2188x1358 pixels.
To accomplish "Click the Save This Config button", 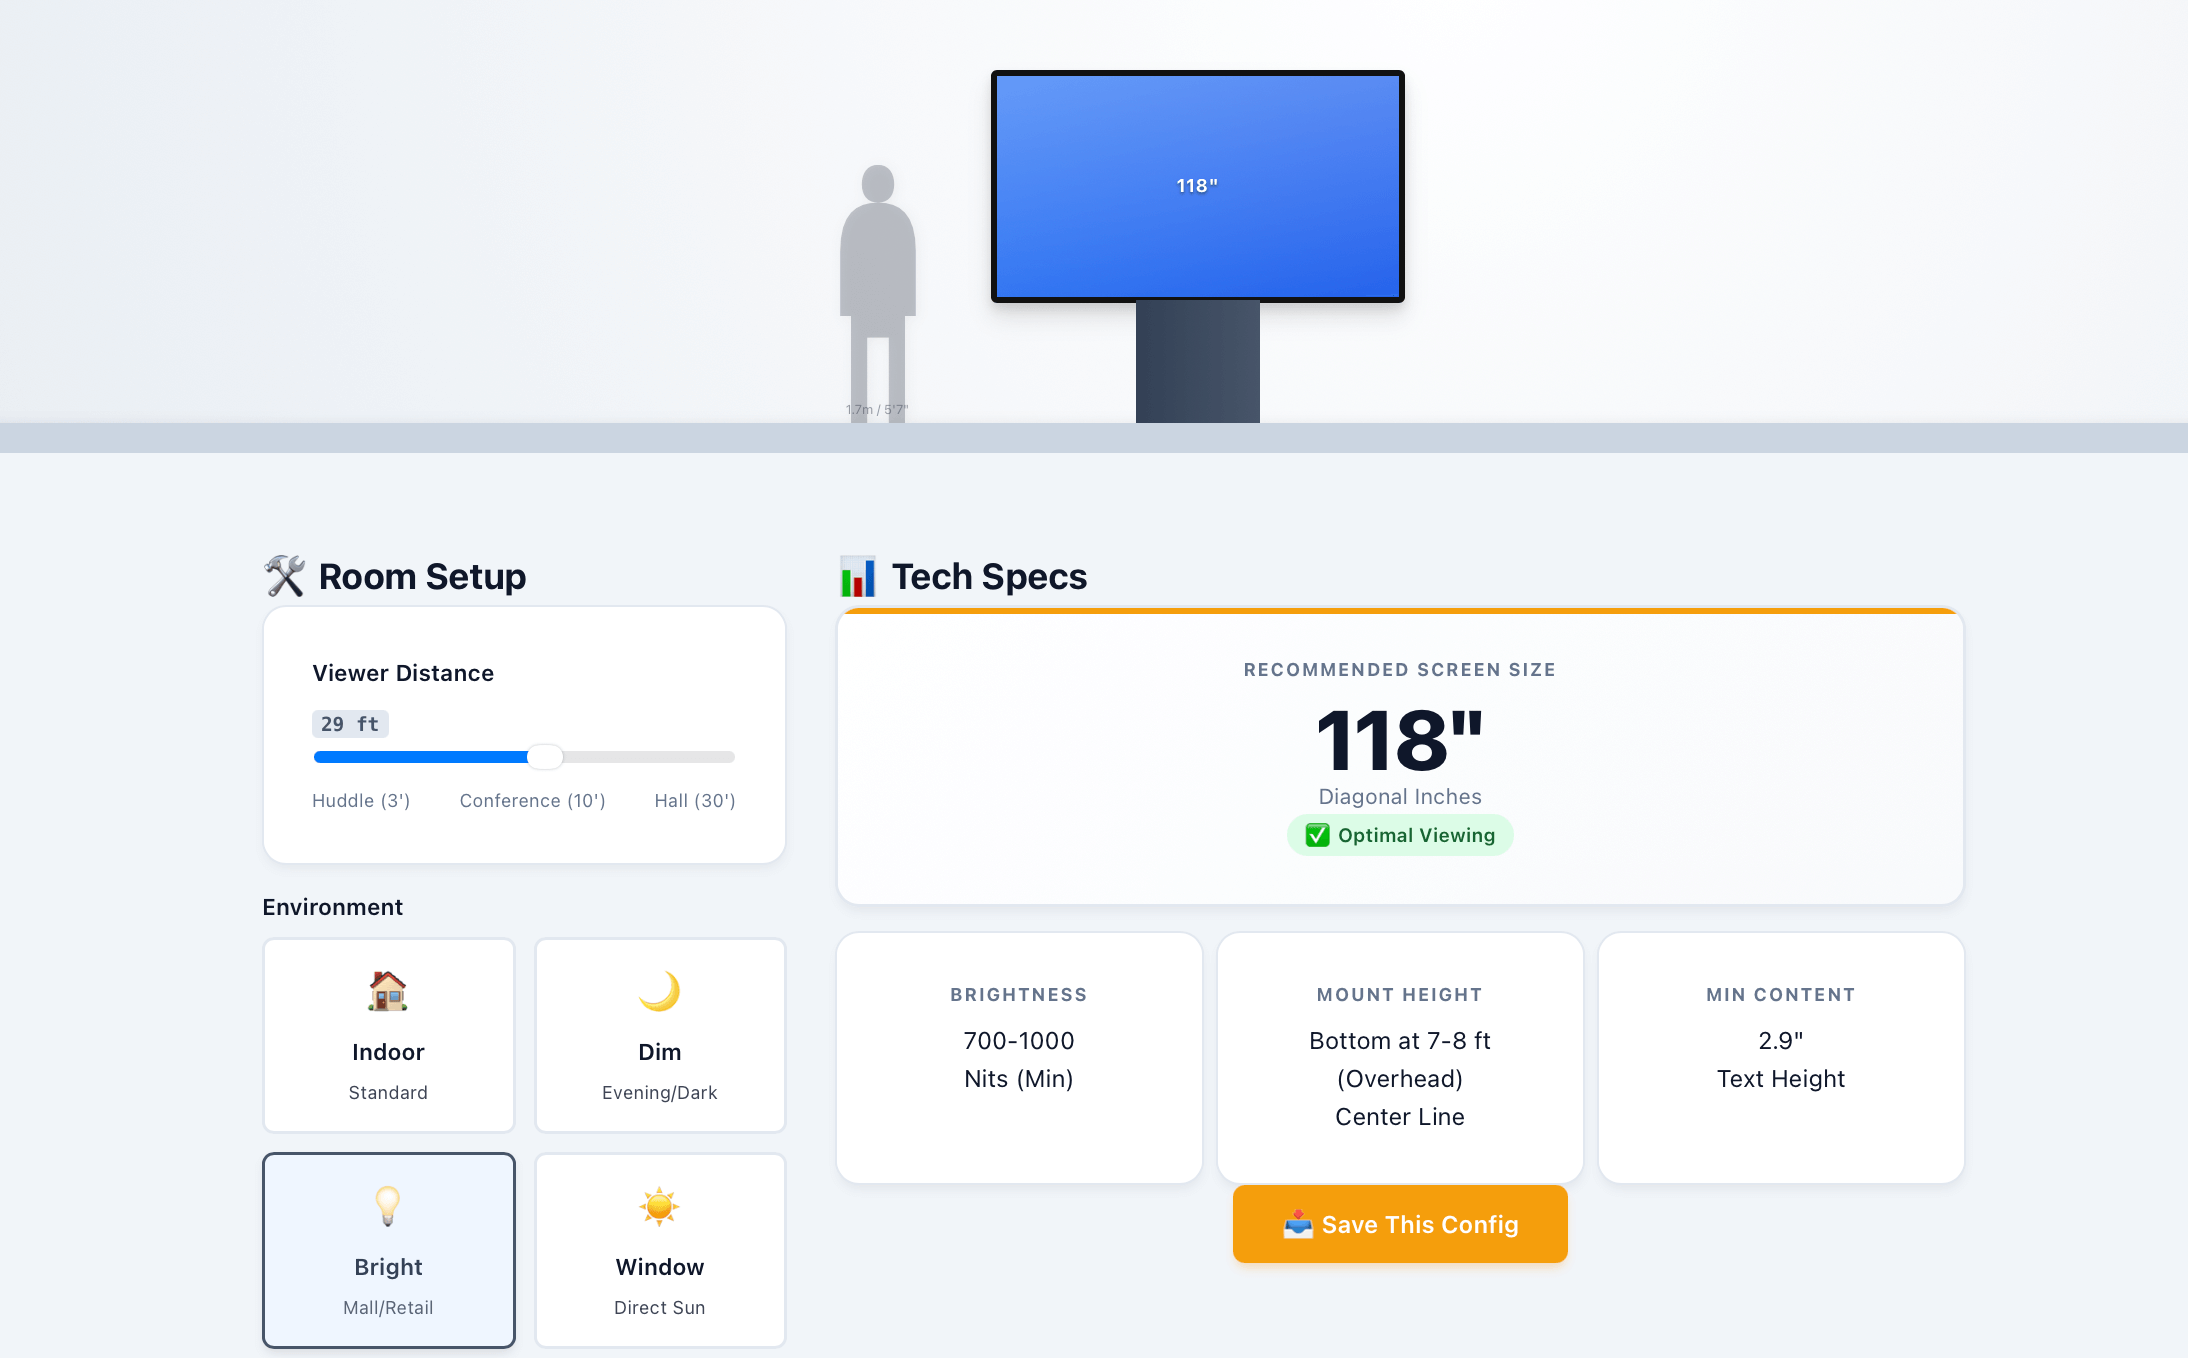I will point(1400,1224).
